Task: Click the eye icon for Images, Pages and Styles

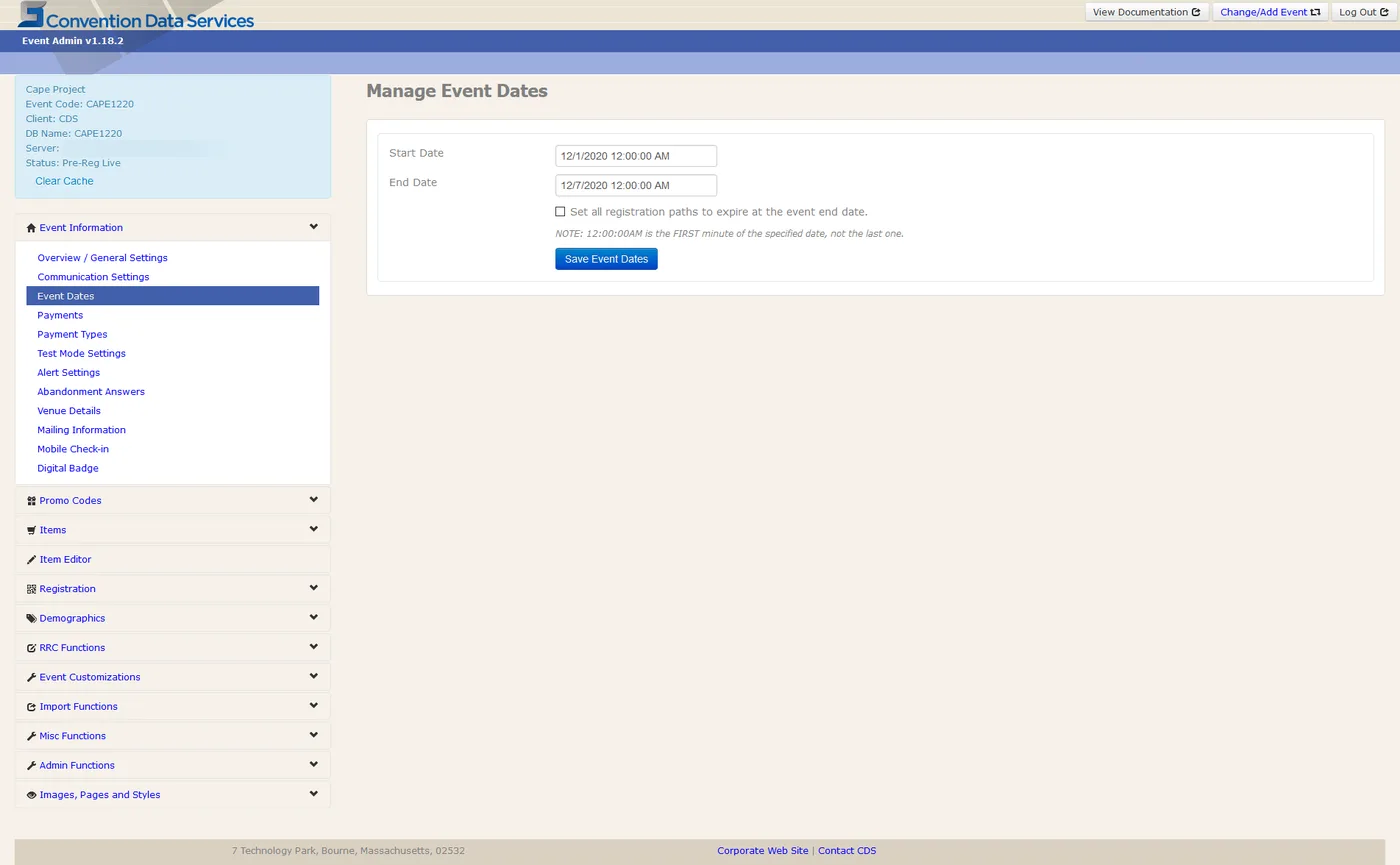Action: tap(31, 795)
